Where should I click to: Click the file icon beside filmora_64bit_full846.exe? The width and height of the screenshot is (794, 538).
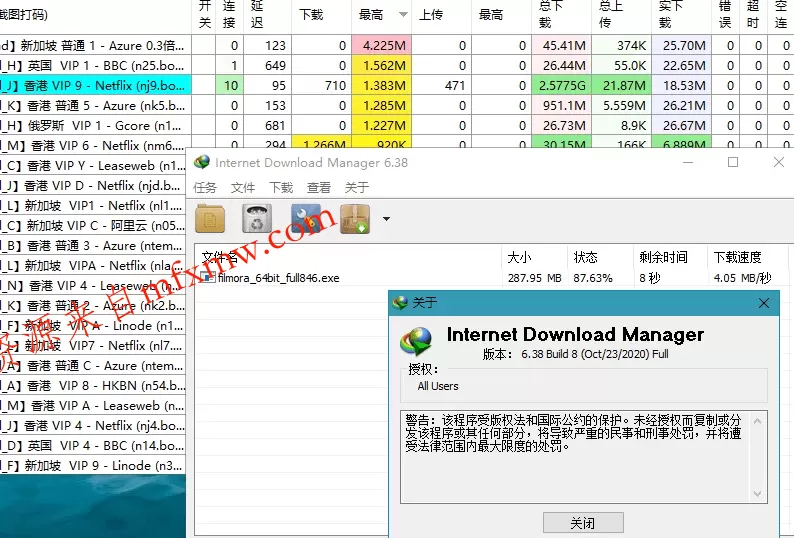(x=208, y=277)
